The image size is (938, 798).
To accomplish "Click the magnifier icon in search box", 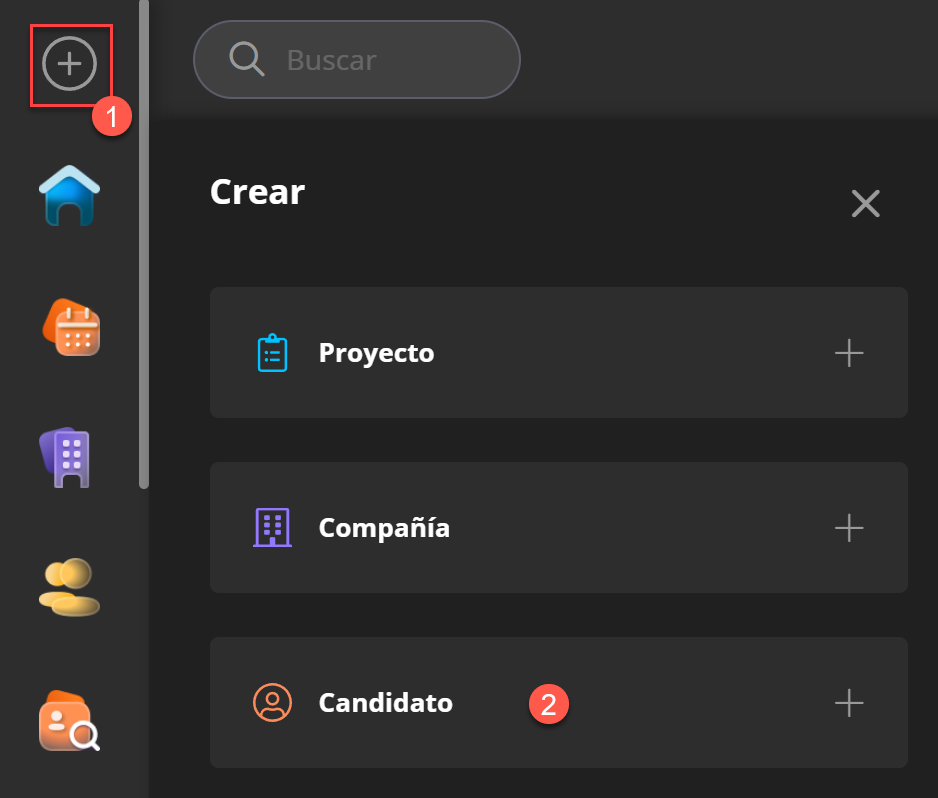I will pyautogui.click(x=246, y=60).
